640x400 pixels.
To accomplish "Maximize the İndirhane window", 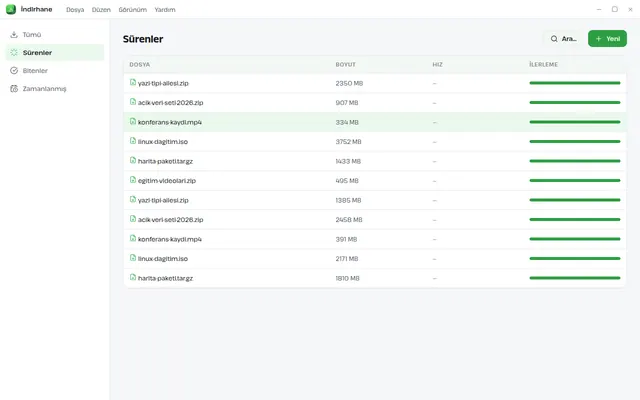I will click(615, 9).
